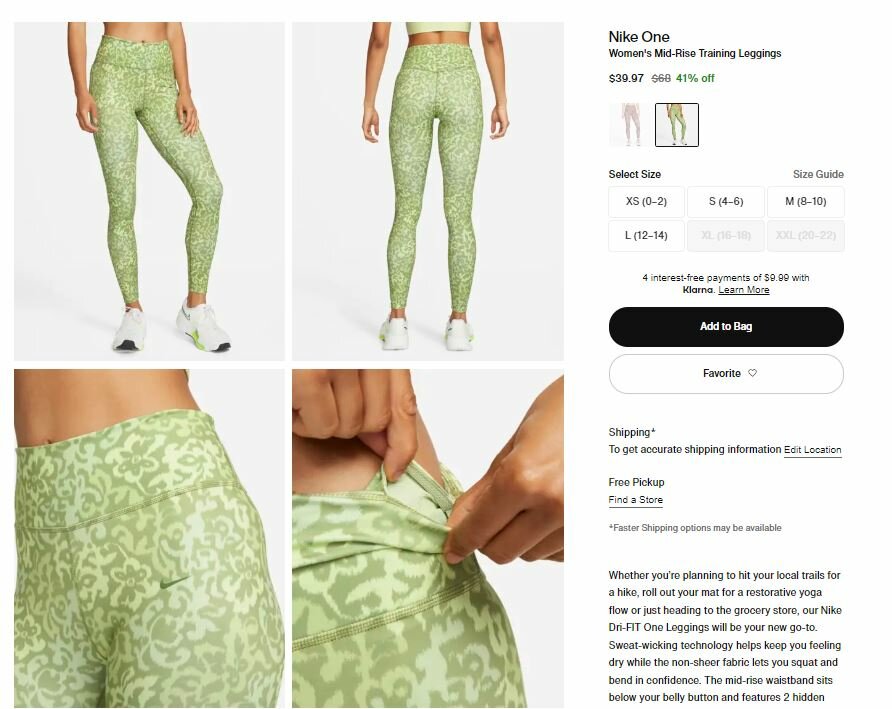Image resolution: width=892 pixels, height=709 pixels.
Task: Open front view leggings product image
Action: (149, 191)
